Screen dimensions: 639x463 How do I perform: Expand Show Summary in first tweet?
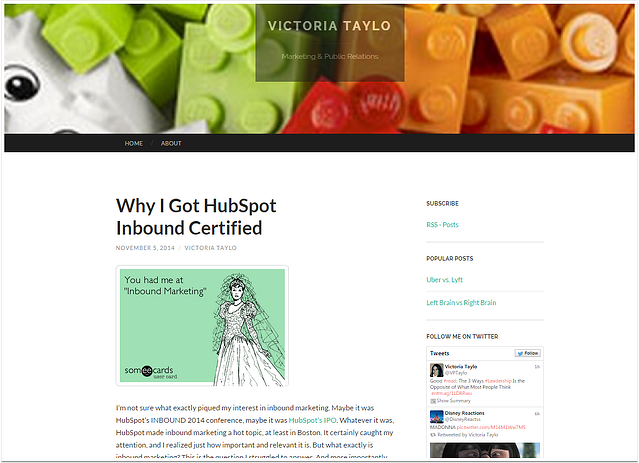(x=450, y=401)
